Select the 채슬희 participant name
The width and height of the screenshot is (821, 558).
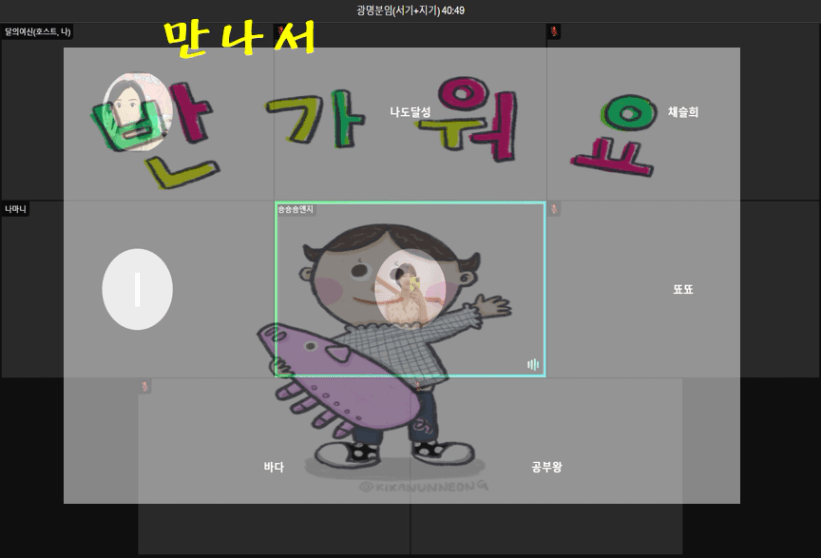[x=683, y=112]
